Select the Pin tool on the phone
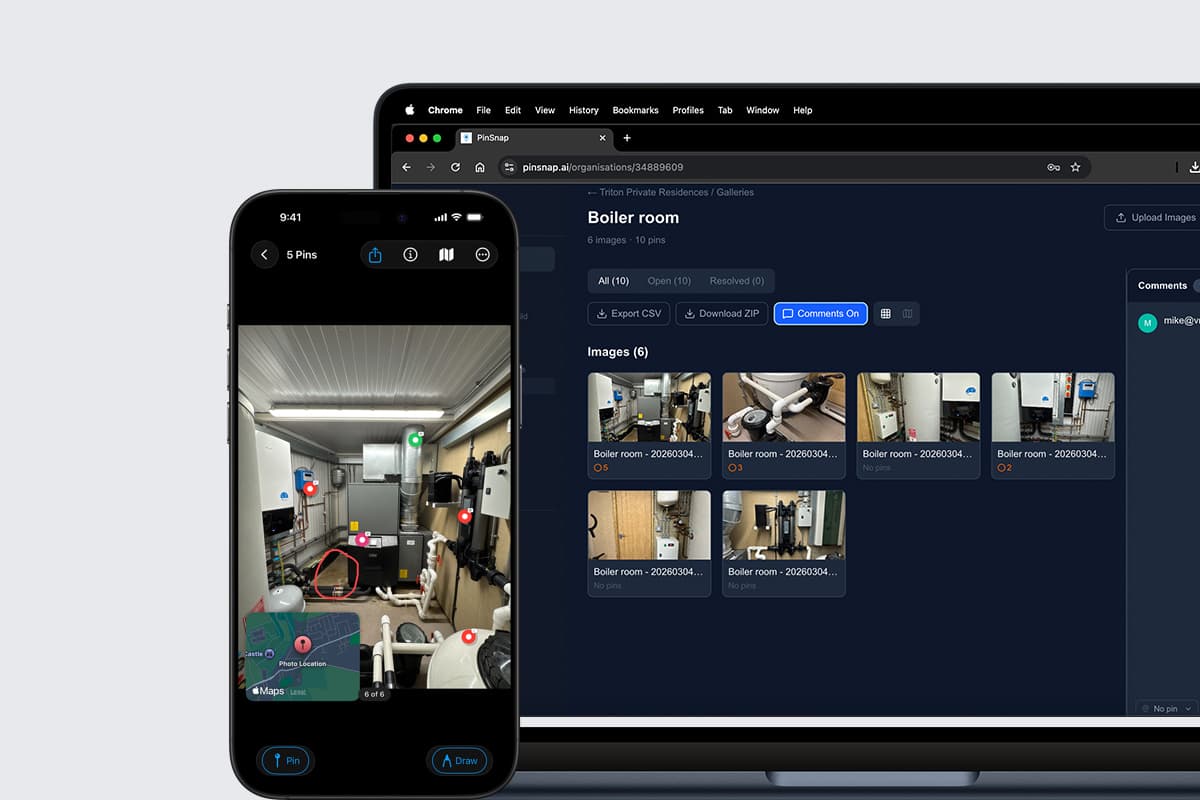This screenshot has height=800, width=1200. click(285, 760)
